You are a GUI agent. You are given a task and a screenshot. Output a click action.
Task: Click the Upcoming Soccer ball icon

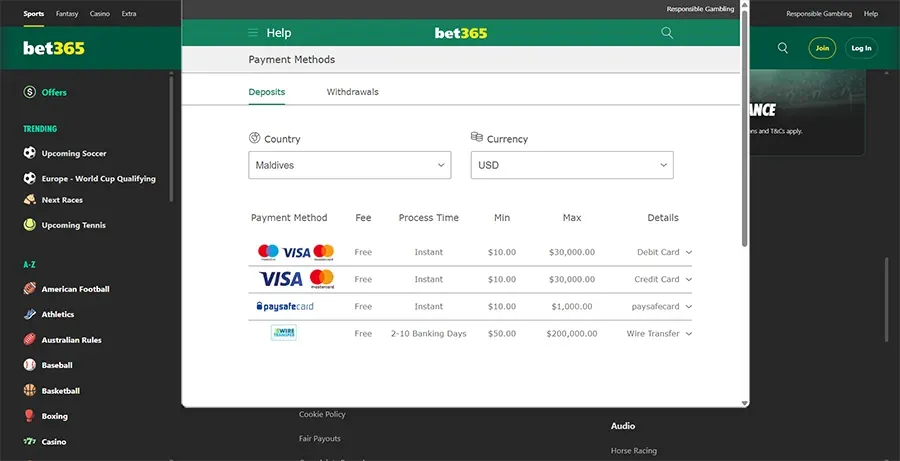[x=29, y=153]
